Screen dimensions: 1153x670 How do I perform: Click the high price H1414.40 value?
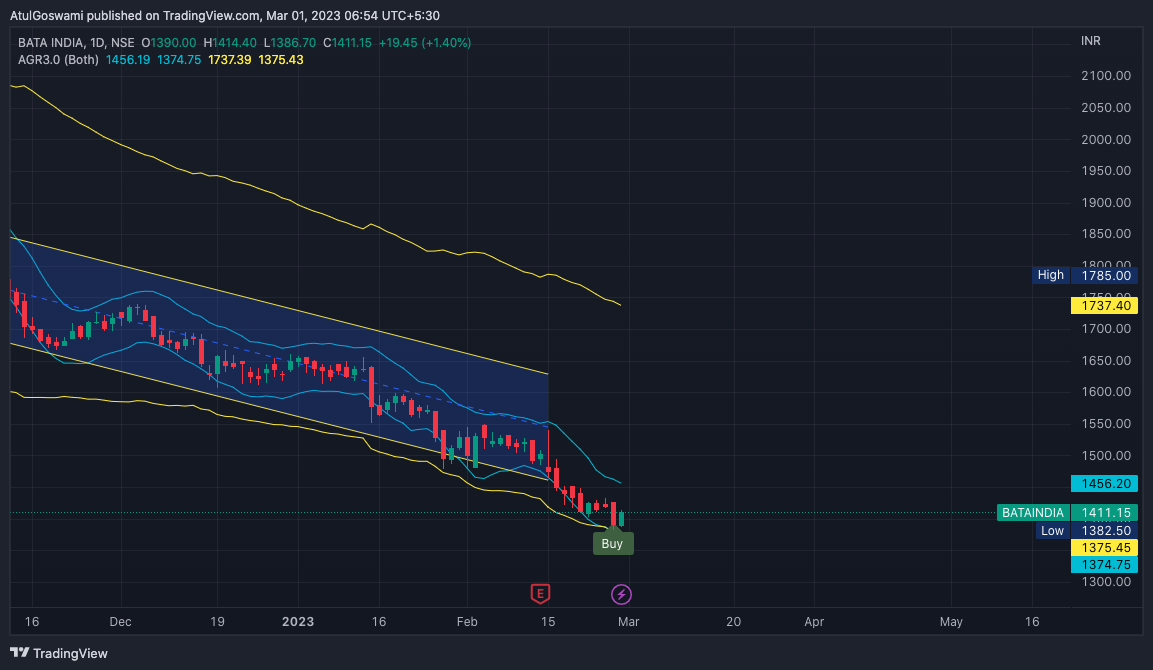coord(230,43)
